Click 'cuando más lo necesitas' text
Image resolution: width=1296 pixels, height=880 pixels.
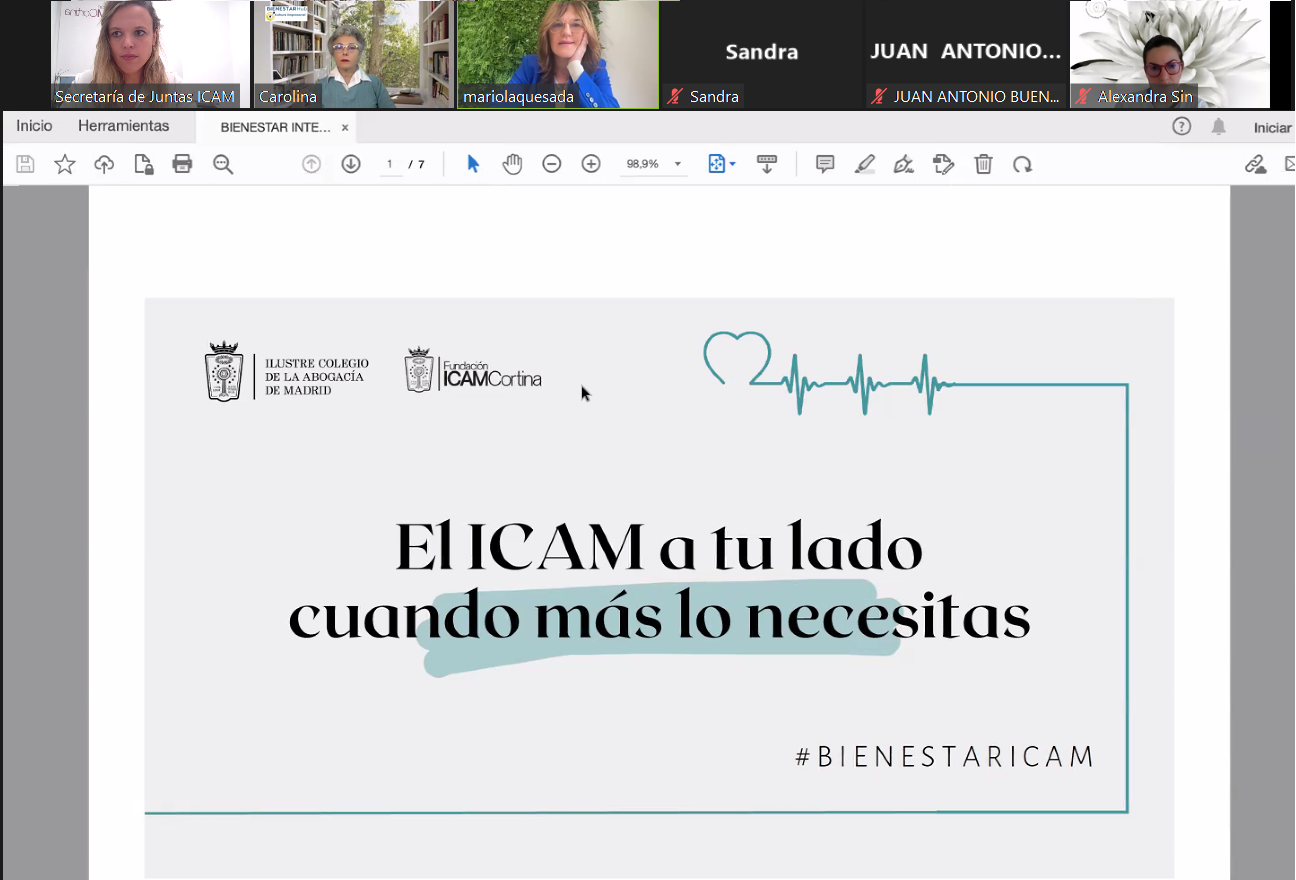click(x=659, y=617)
